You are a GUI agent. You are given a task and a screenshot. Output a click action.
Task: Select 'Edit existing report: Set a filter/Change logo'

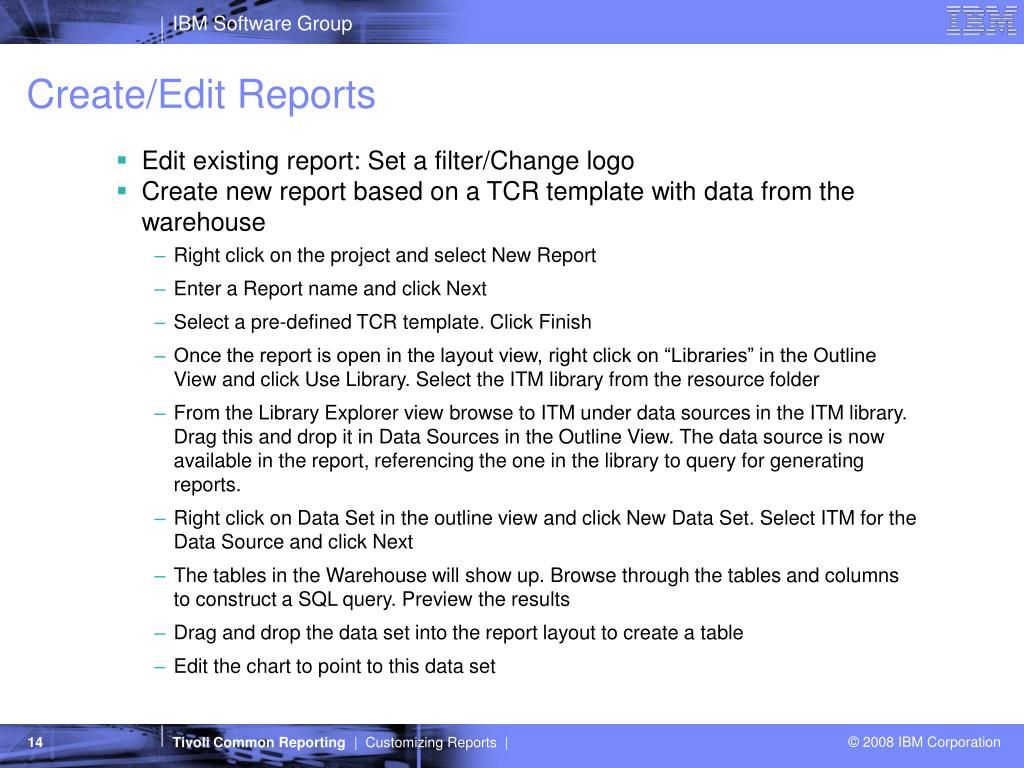coord(388,161)
